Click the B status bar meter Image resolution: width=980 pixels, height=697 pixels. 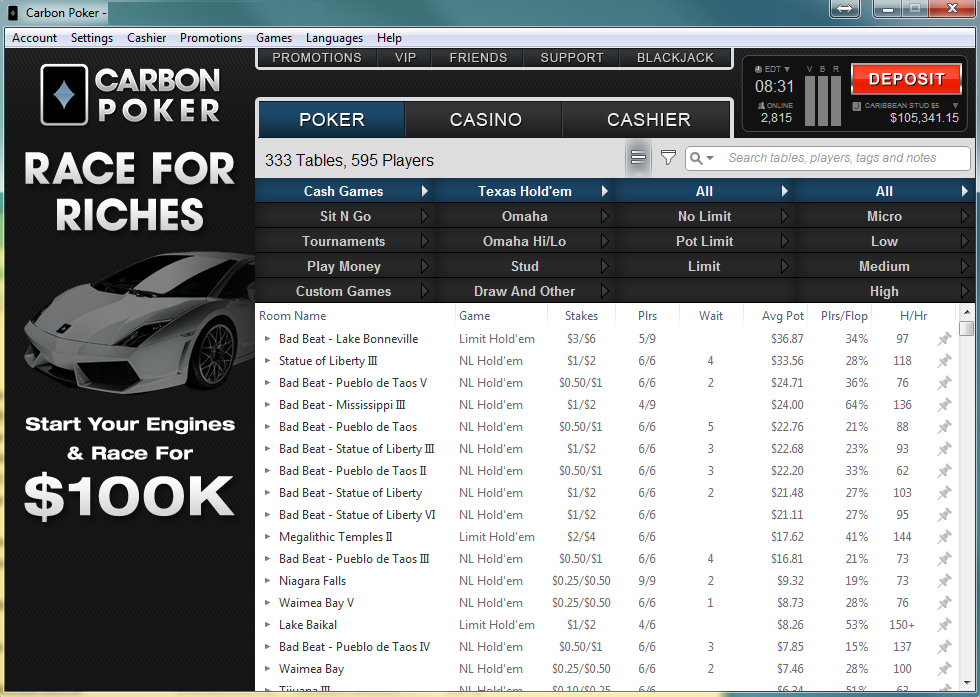822,101
